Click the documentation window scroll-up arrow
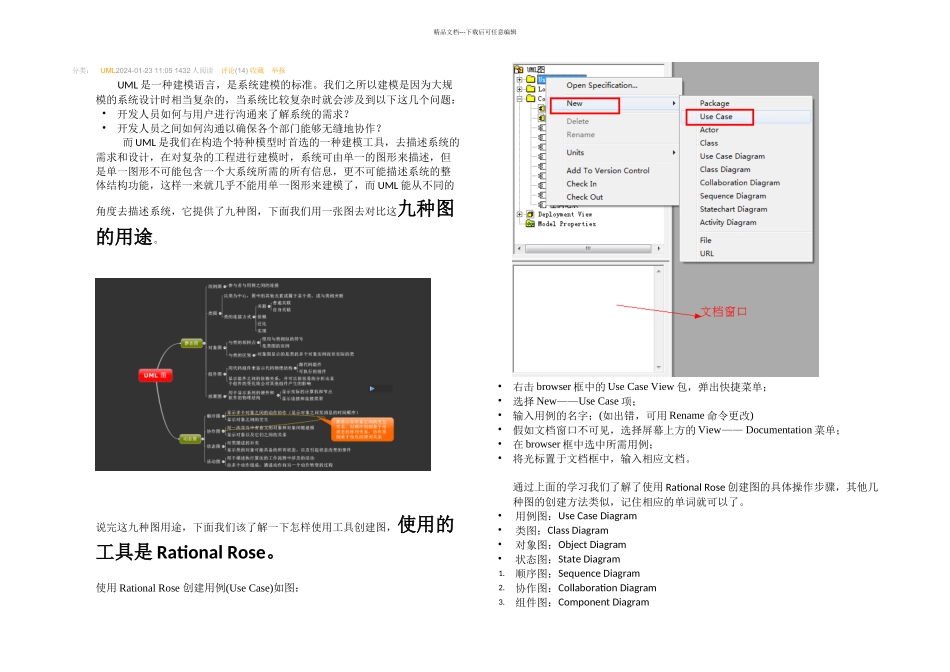950x672 pixels. pyautogui.click(x=659, y=271)
